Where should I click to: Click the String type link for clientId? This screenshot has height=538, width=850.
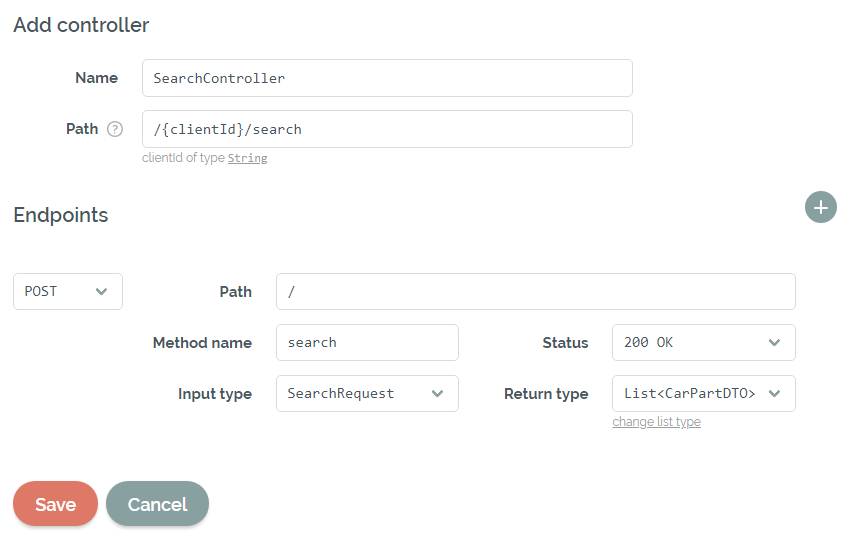pyautogui.click(x=247, y=158)
